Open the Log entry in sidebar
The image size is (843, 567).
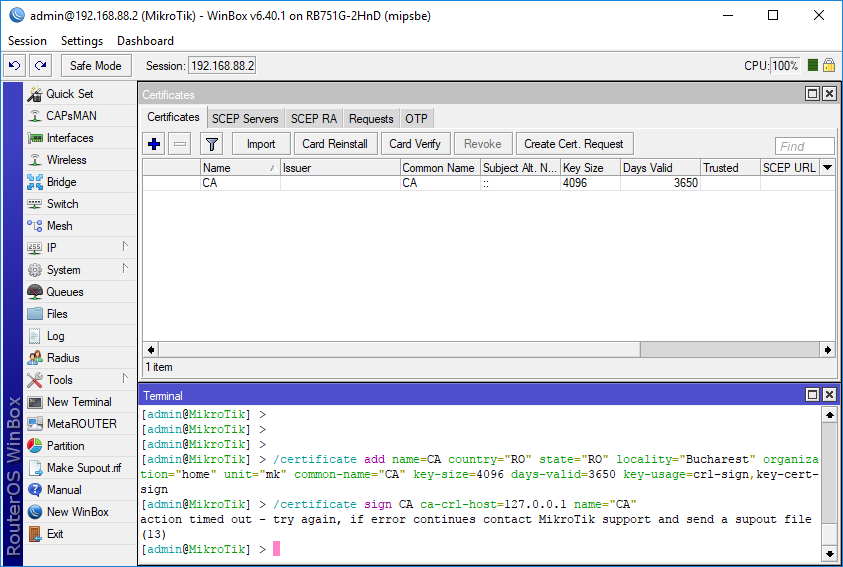pyautogui.click(x=55, y=336)
